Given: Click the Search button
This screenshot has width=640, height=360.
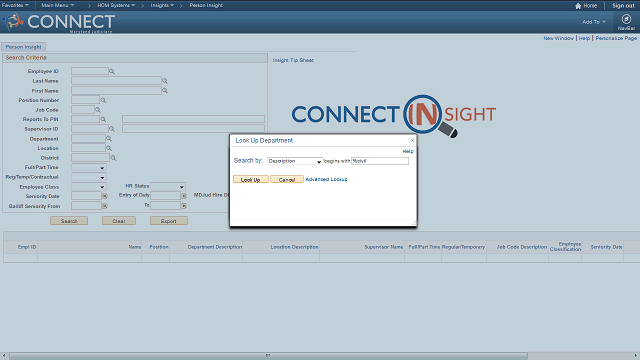Looking at the screenshot, I should (69, 221).
